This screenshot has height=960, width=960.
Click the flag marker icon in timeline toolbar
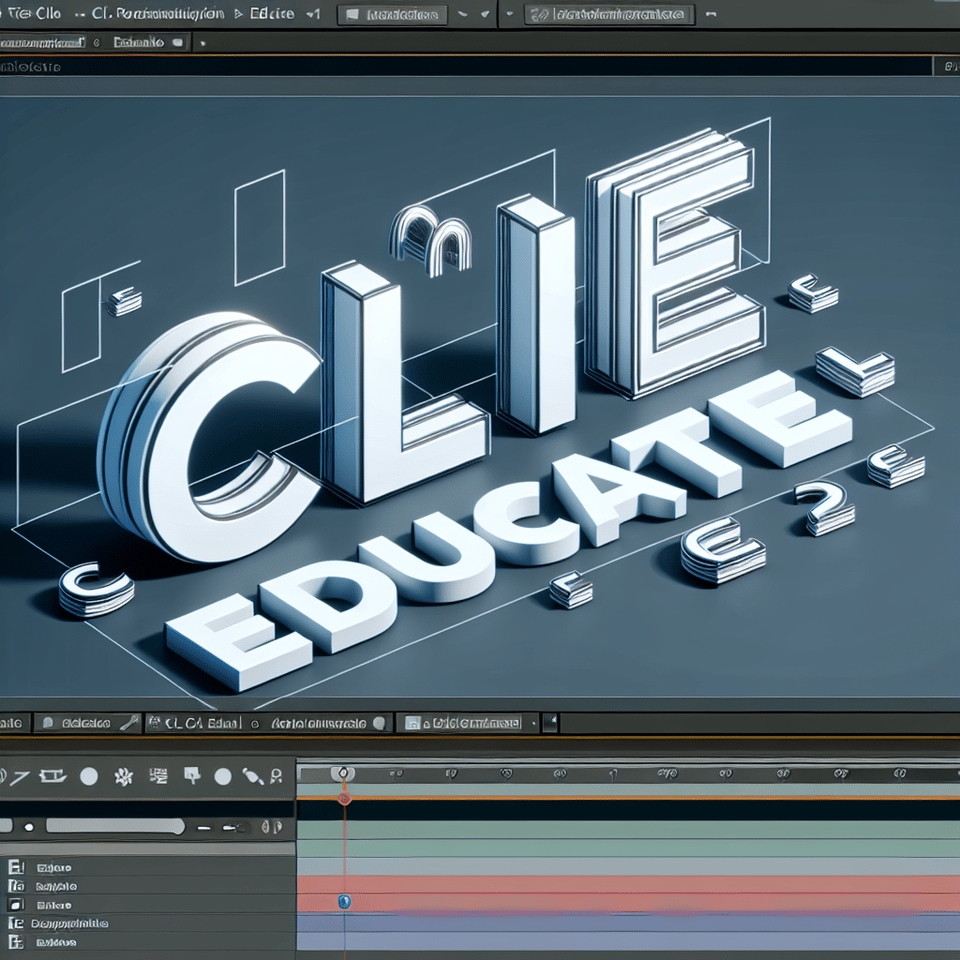click(x=192, y=776)
